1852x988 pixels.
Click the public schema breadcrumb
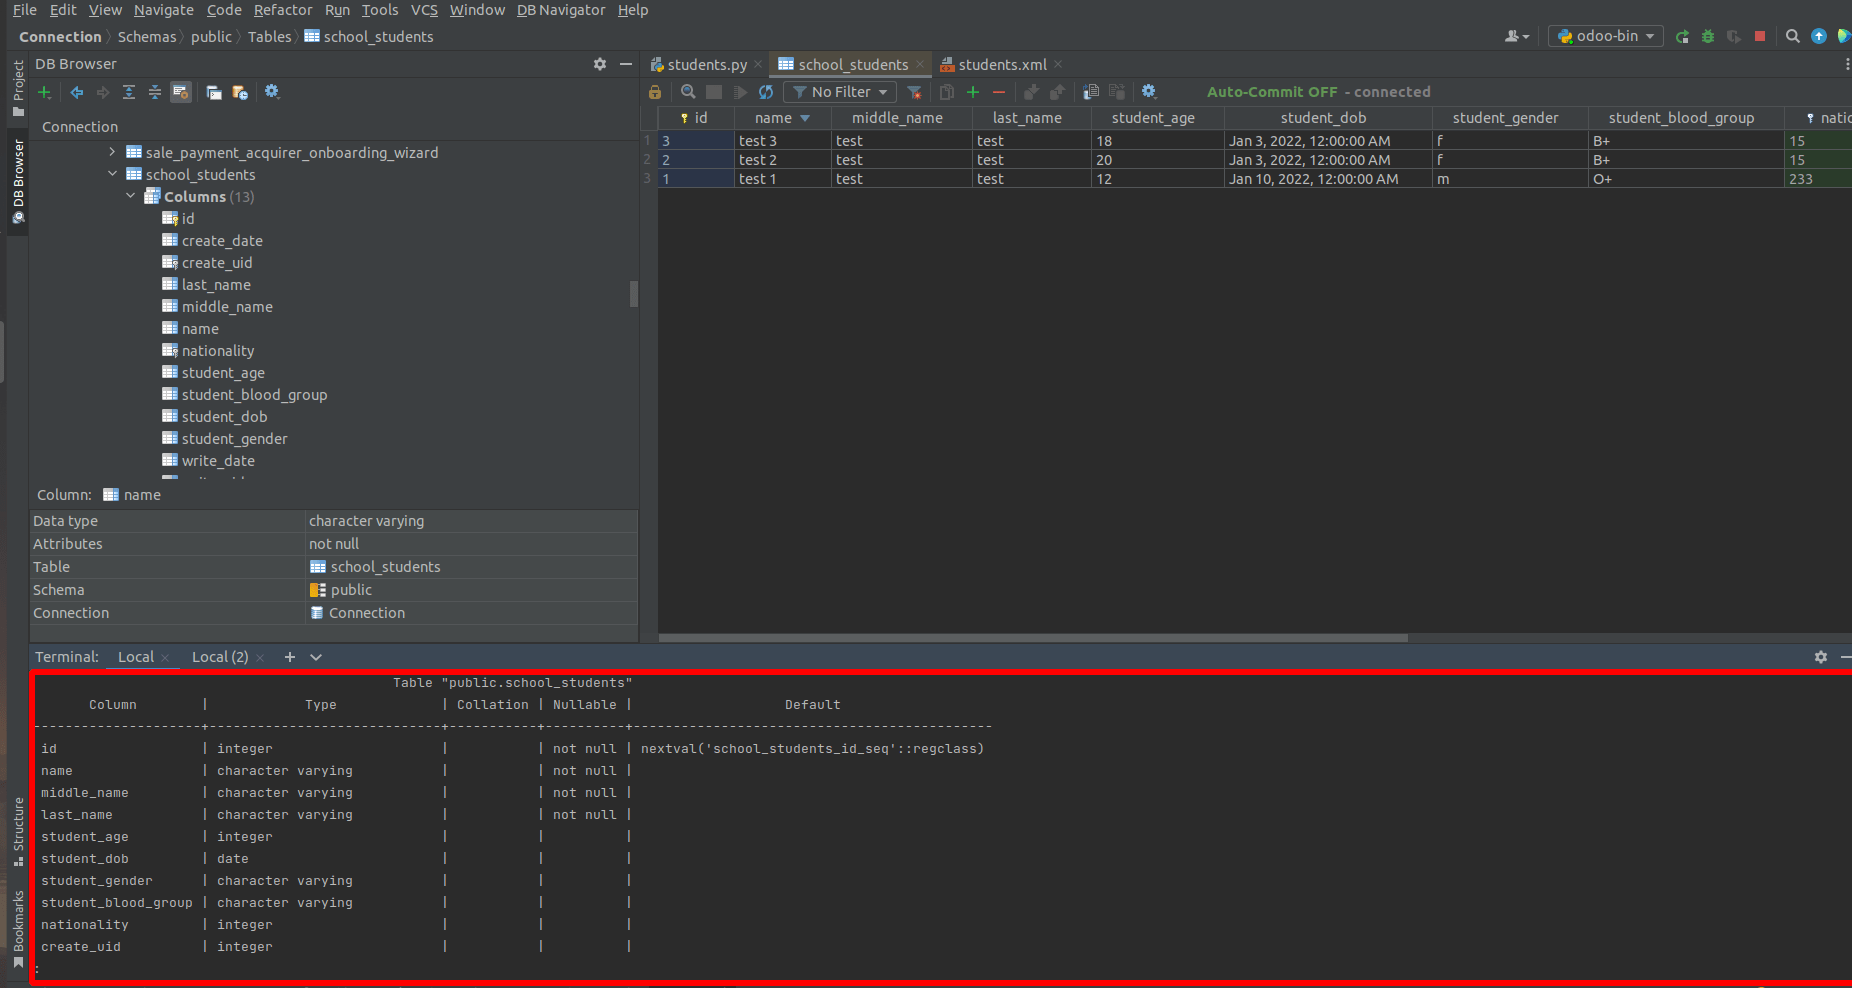[211, 37]
